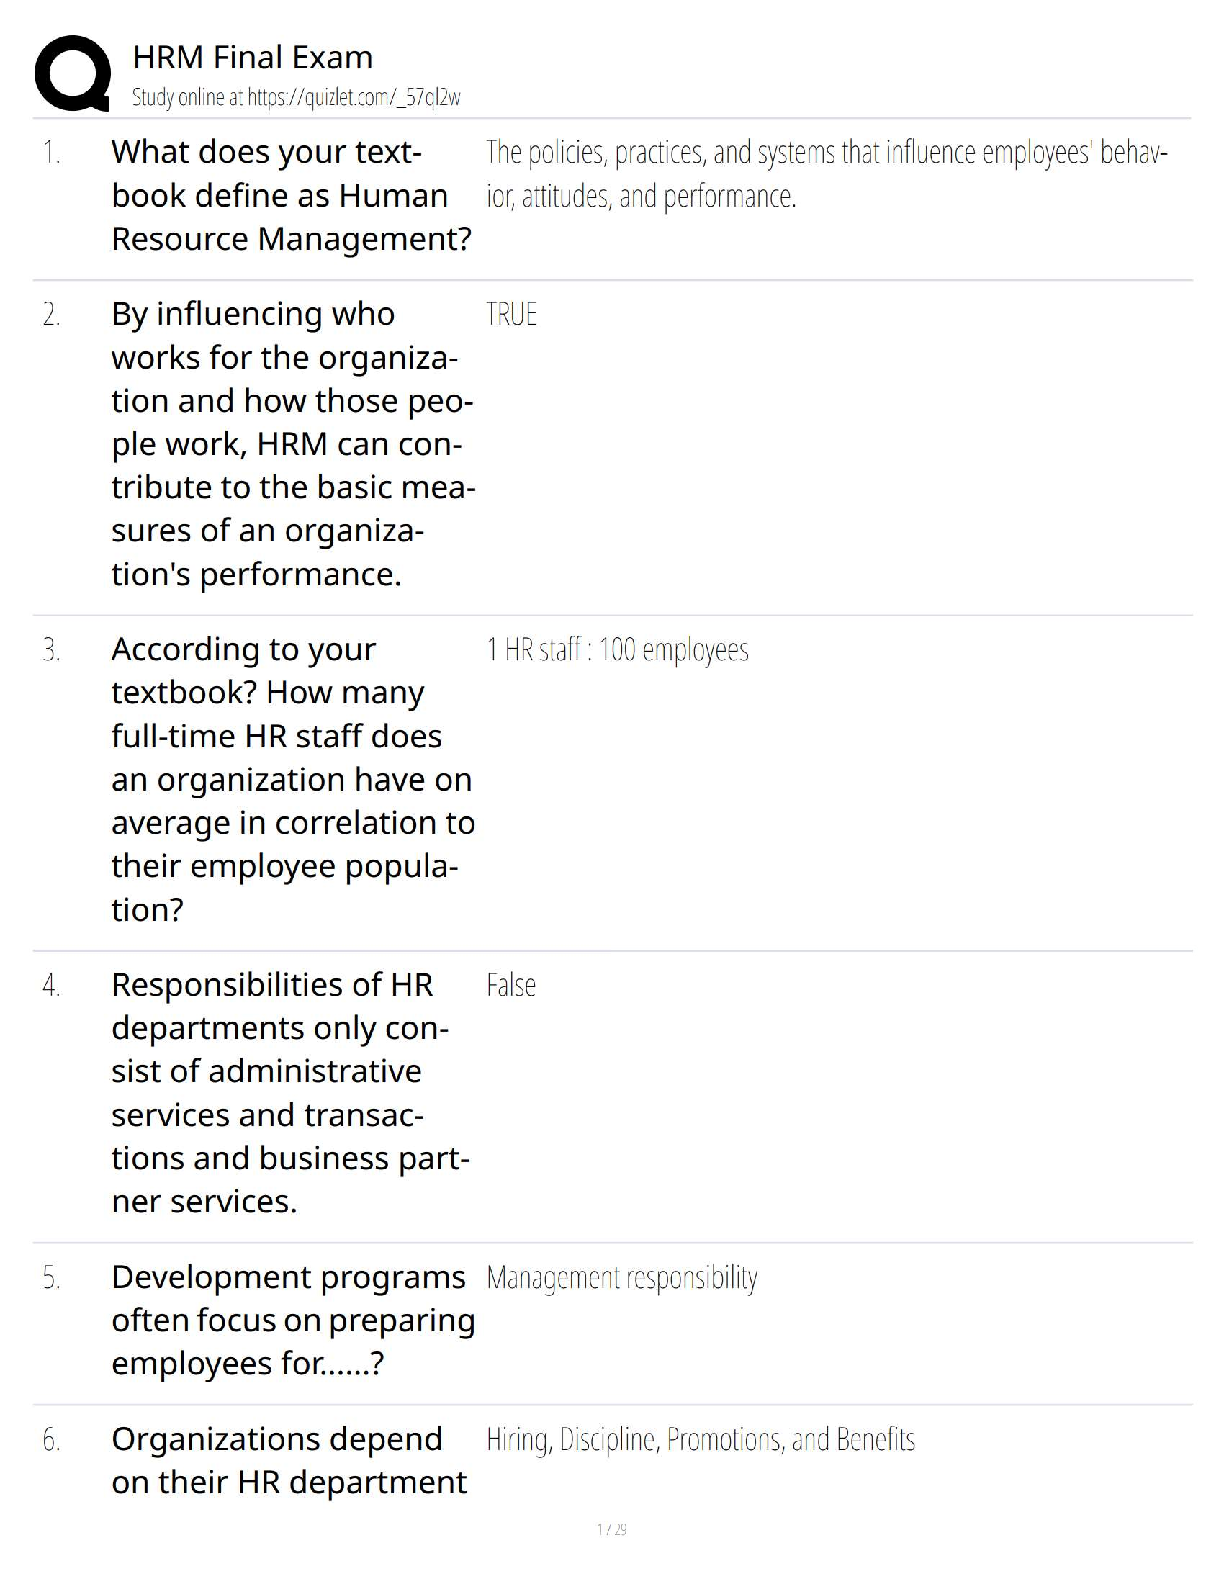Select the Development programs question
The height and width of the screenshot is (1584, 1224).
tap(292, 1320)
